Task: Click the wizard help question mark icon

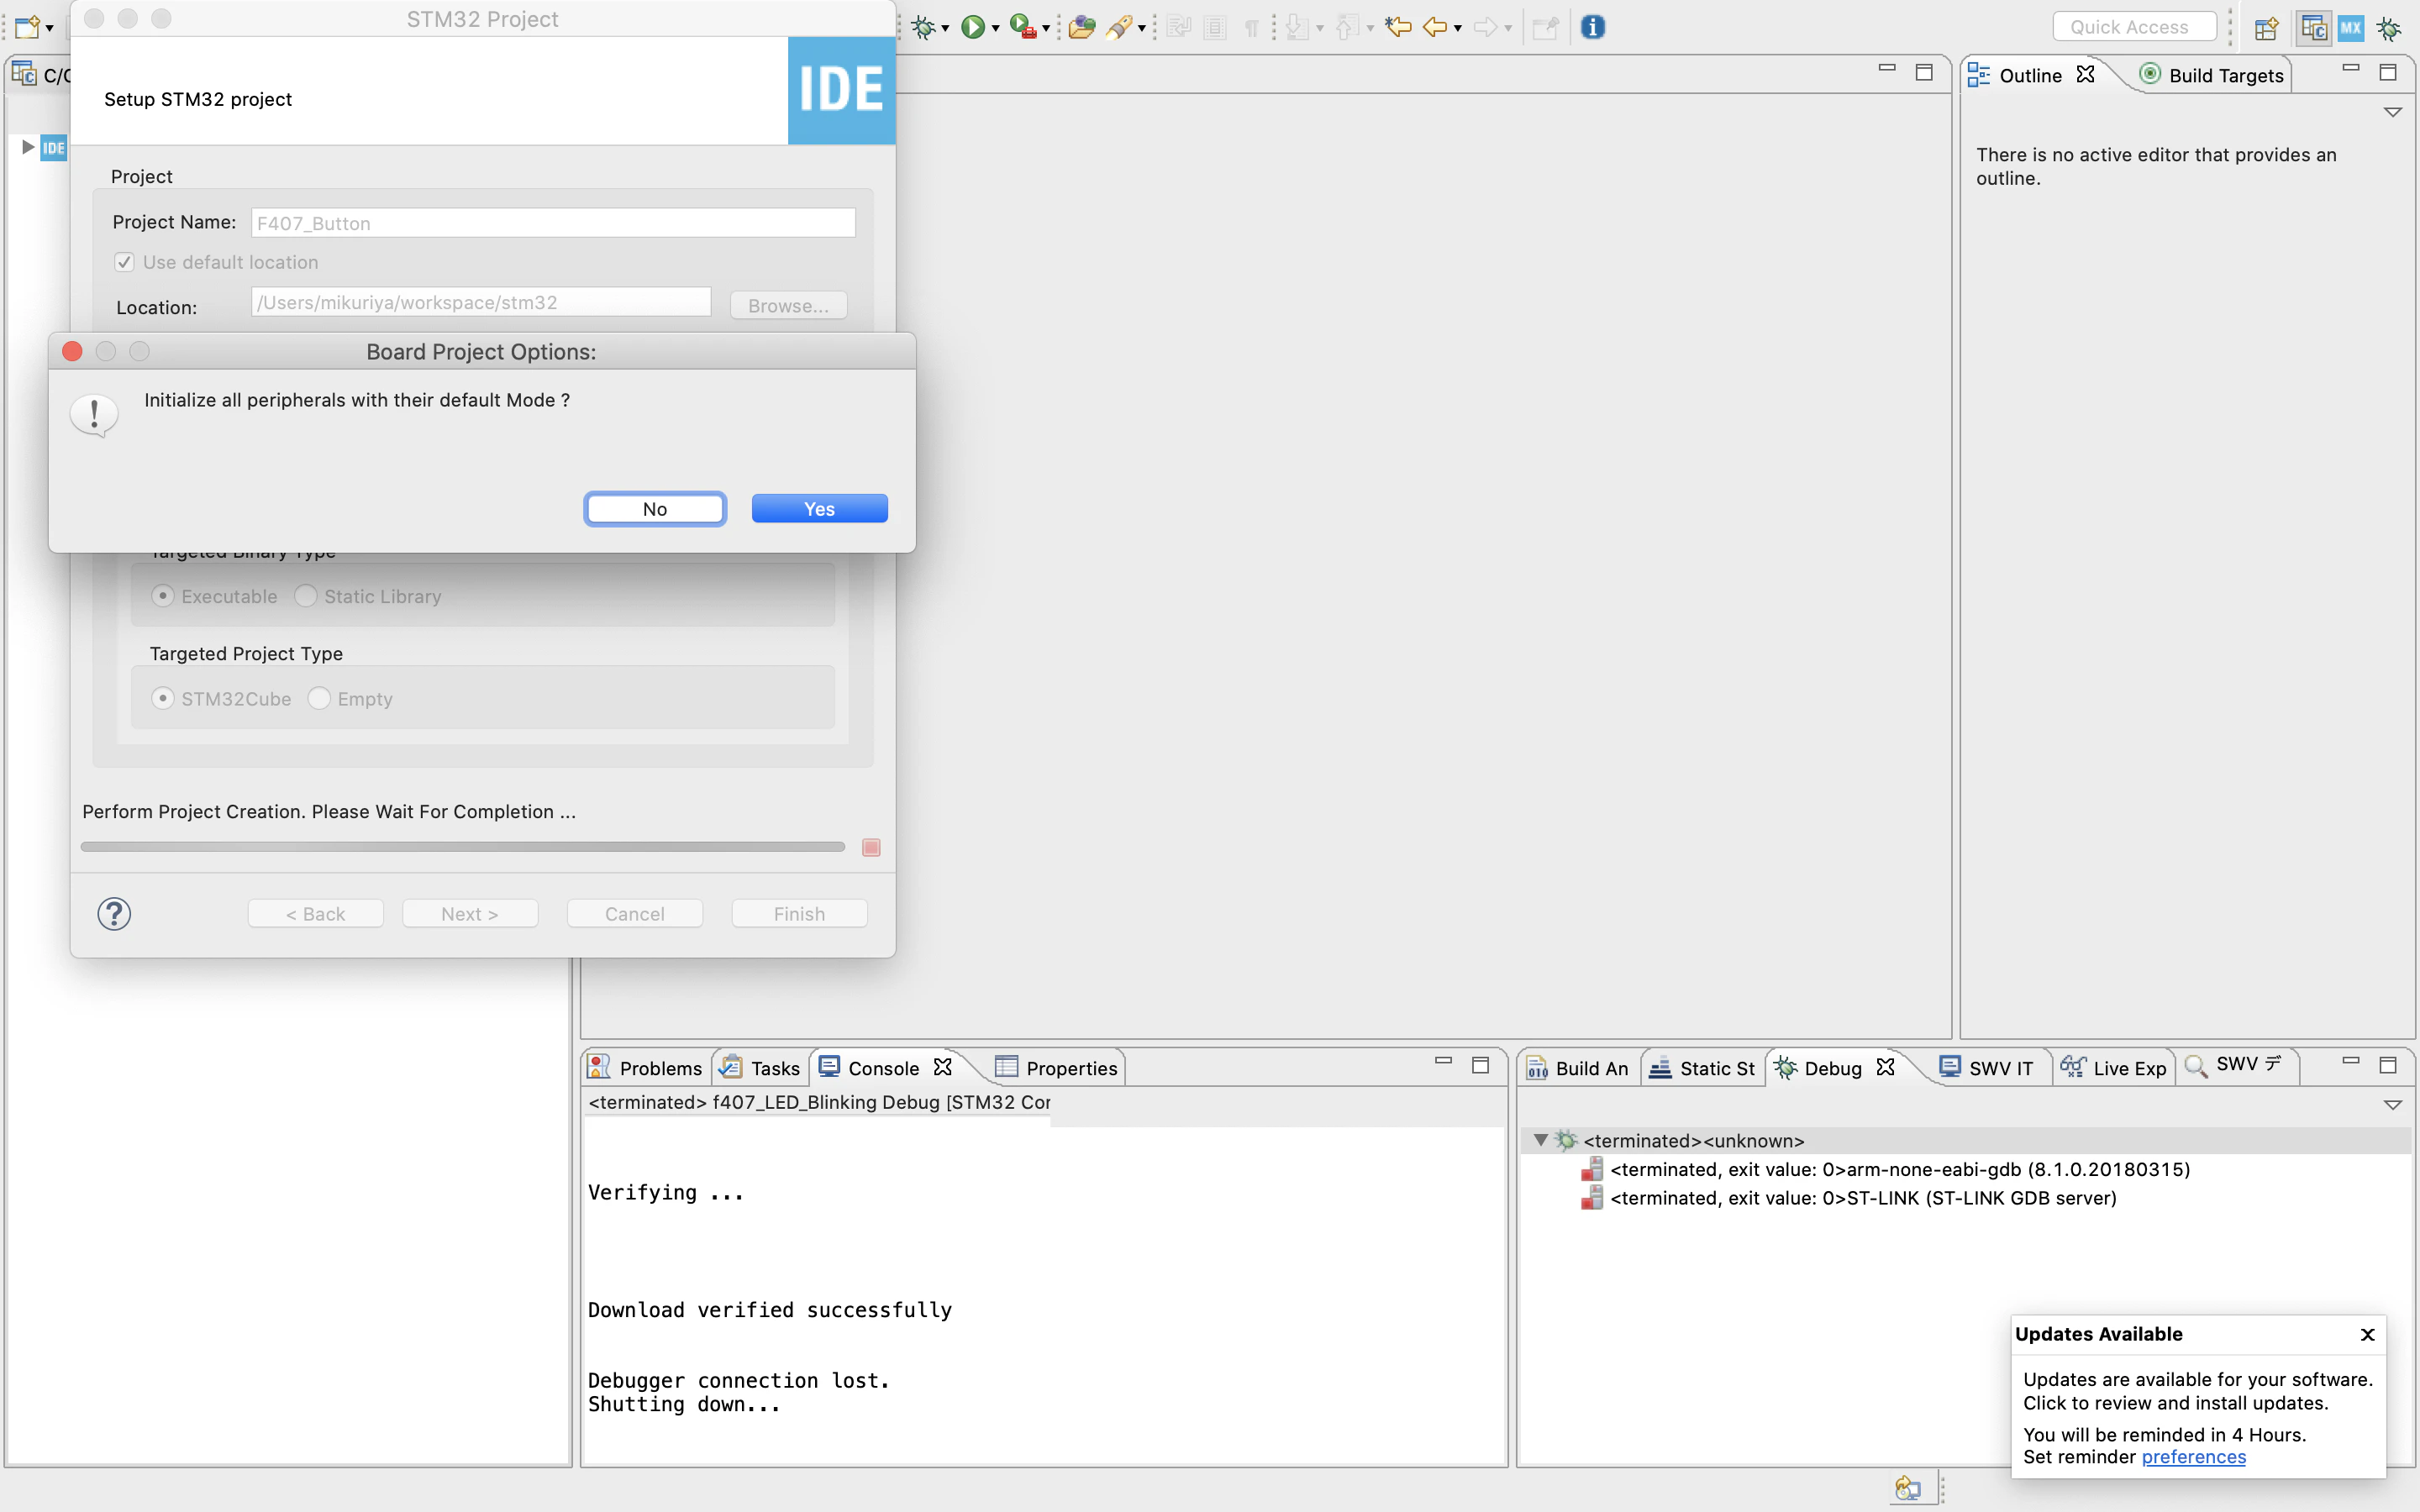Action: [x=114, y=913]
